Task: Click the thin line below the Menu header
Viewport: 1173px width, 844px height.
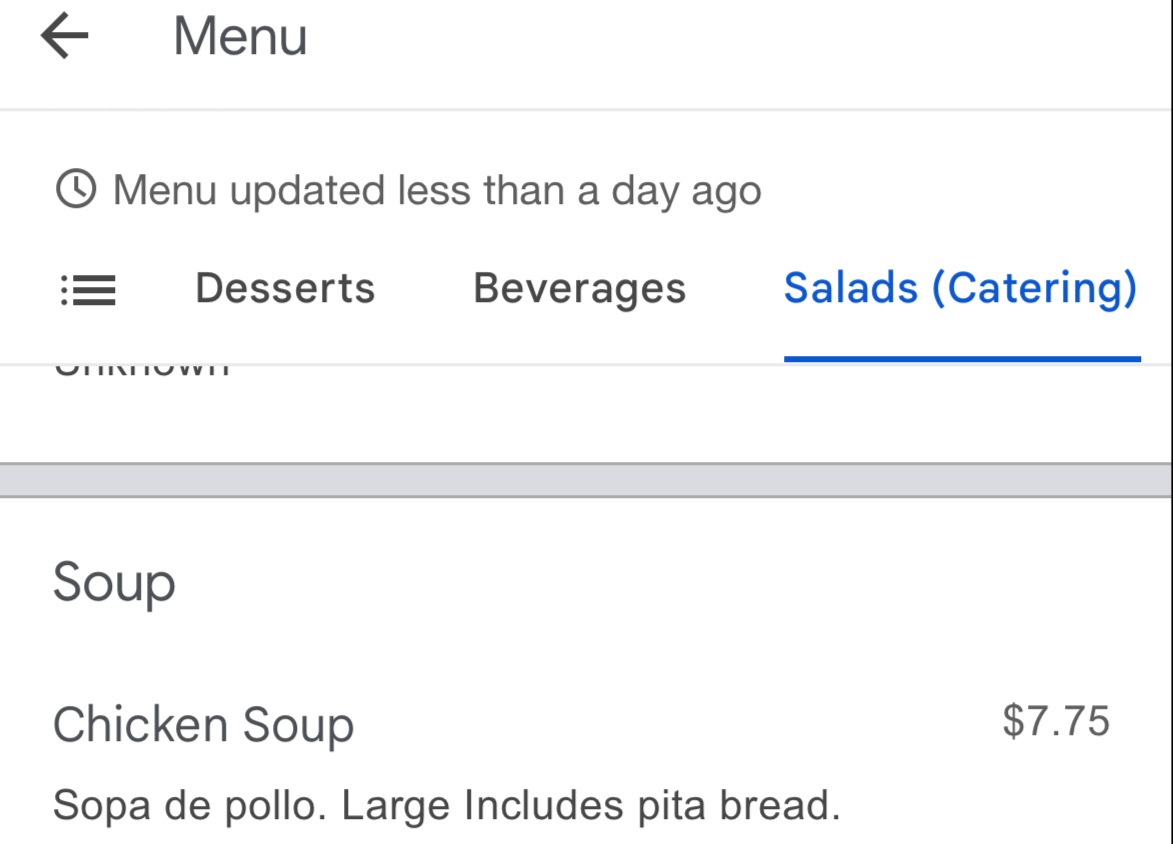Action: pyautogui.click(x=586, y=109)
